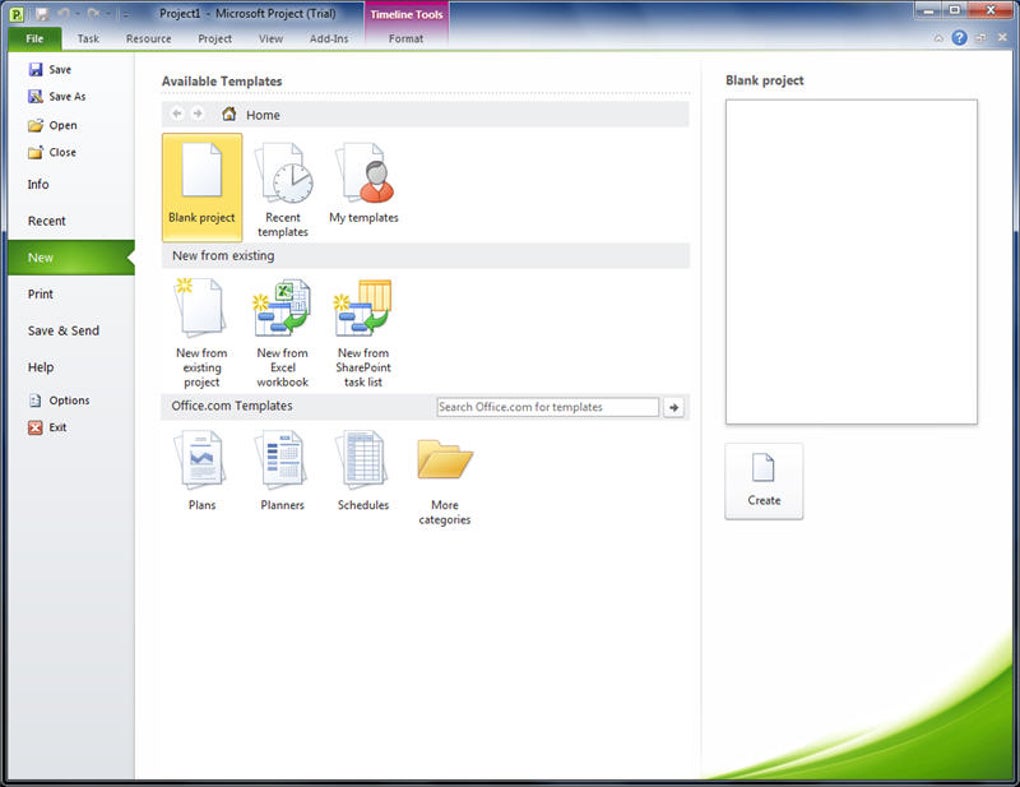Image resolution: width=1020 pixels, height=787 pixels.
Task: Open the Planners template category
Action: (282, 471)
